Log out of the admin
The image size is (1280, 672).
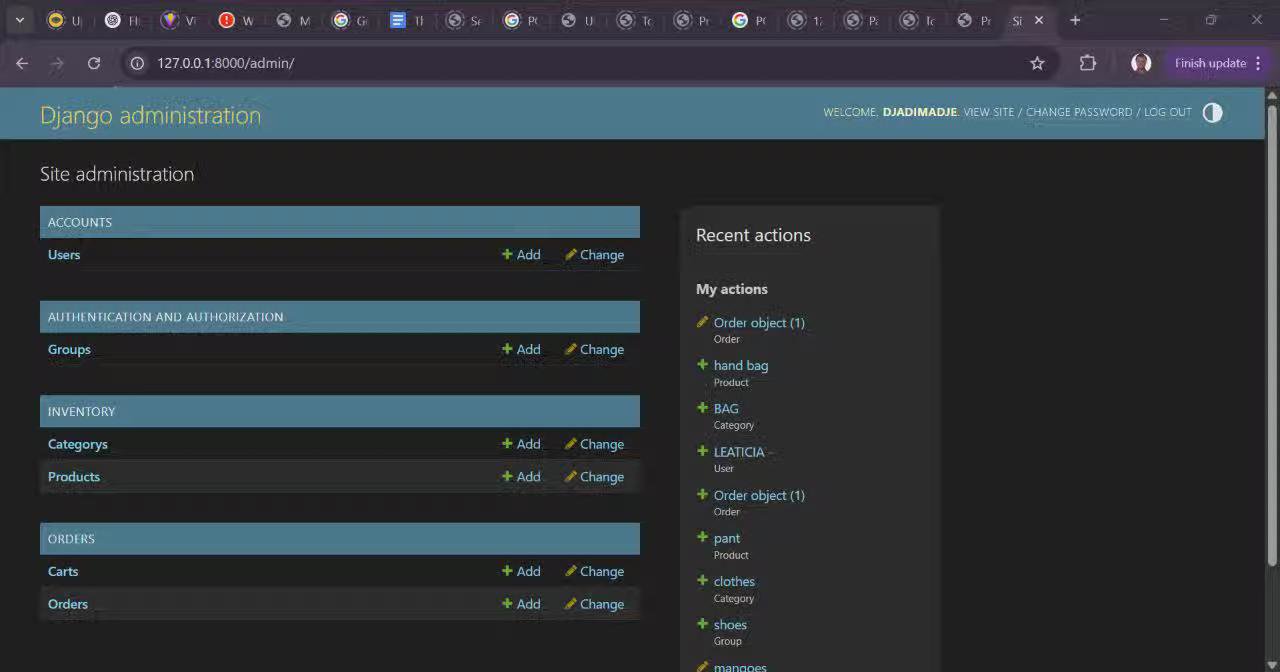pos(1168,112)
